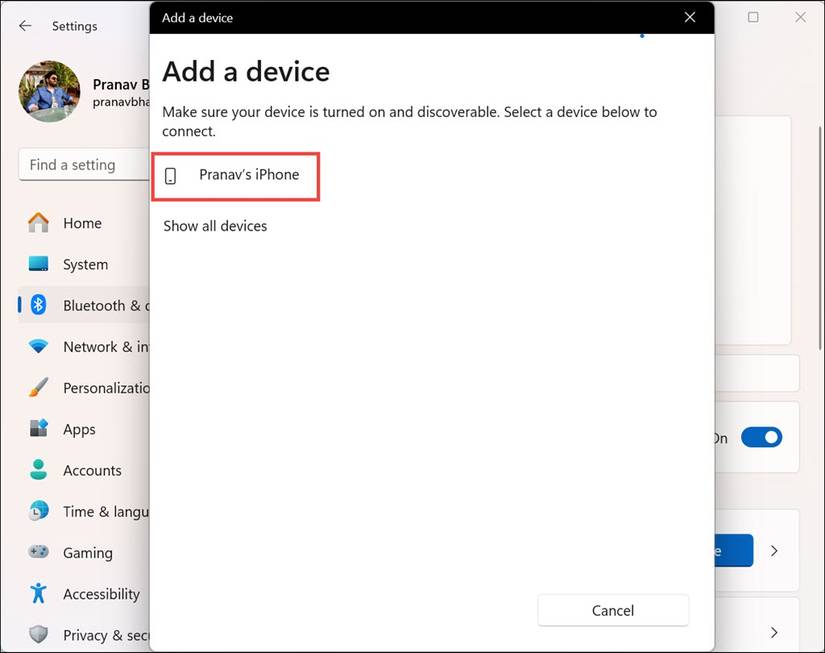Turn off the Bluetooth toggle
825x653 pixels.
(x=761, y=437)
